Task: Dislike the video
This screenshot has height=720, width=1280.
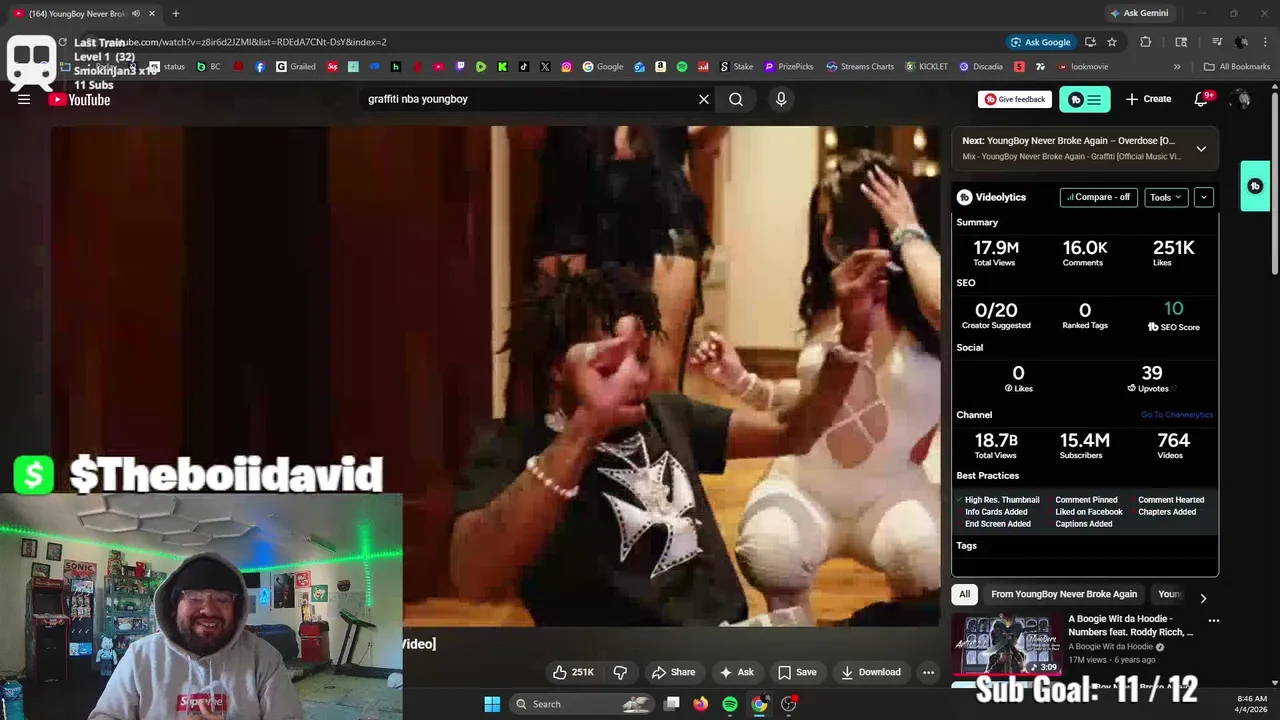Action: point(620,672)
